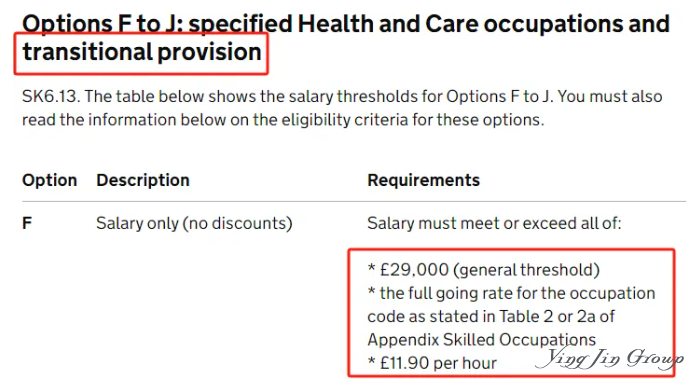Click the table header divider line
The width and height of the screenshot is (694, 389).
354,201
